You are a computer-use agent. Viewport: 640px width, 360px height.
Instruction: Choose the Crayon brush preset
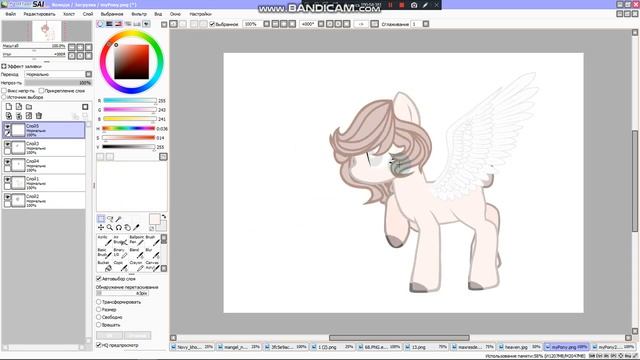click(136, 266)
